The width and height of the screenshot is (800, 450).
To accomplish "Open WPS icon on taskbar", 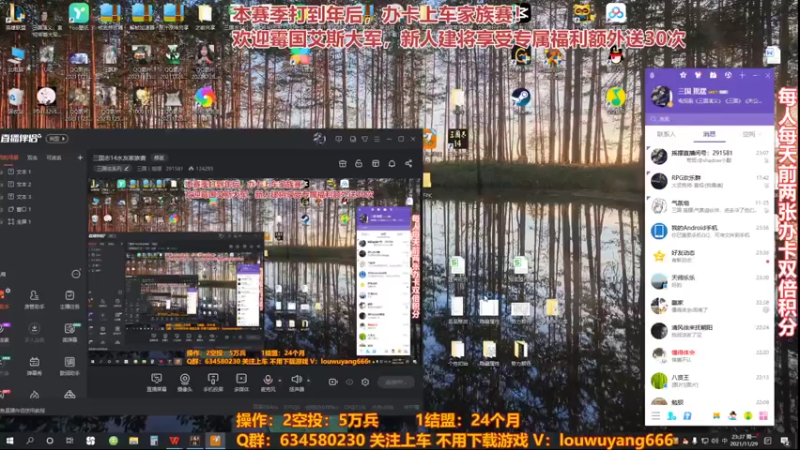I will 174,440.
